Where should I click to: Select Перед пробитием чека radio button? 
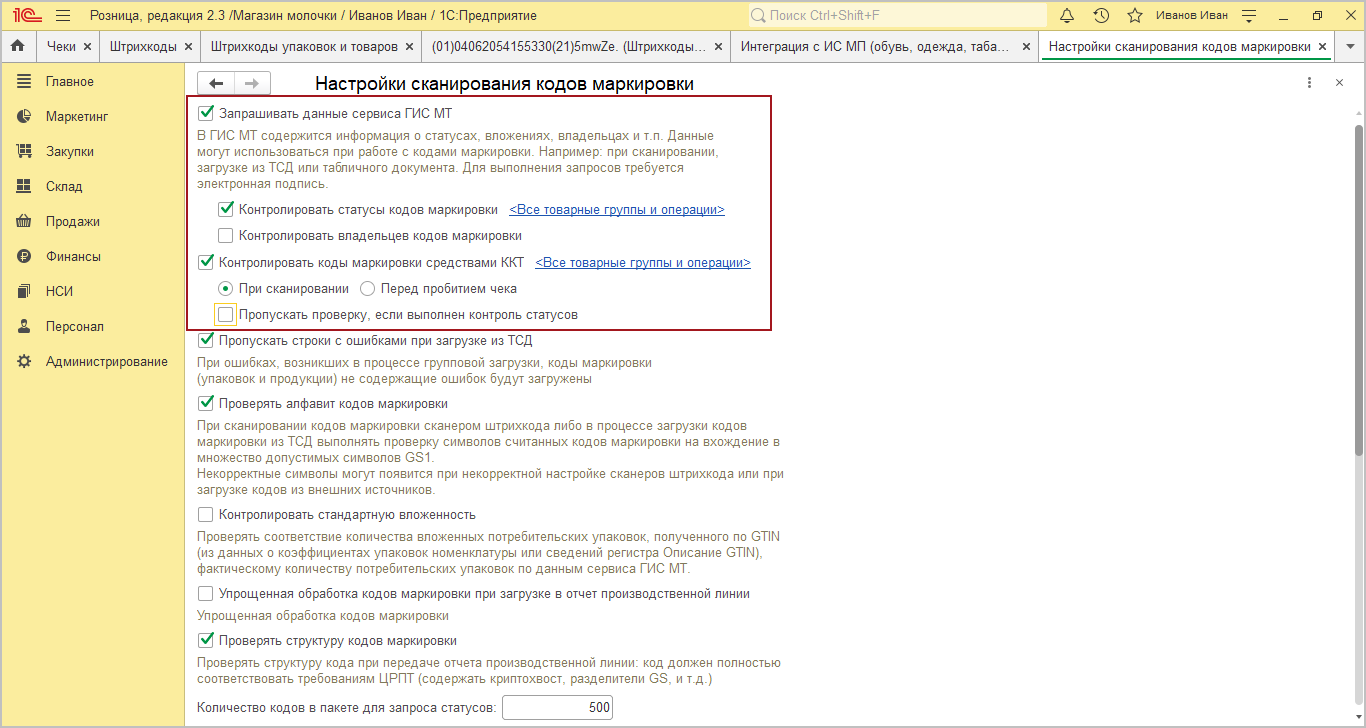click(x=368, y=288)
